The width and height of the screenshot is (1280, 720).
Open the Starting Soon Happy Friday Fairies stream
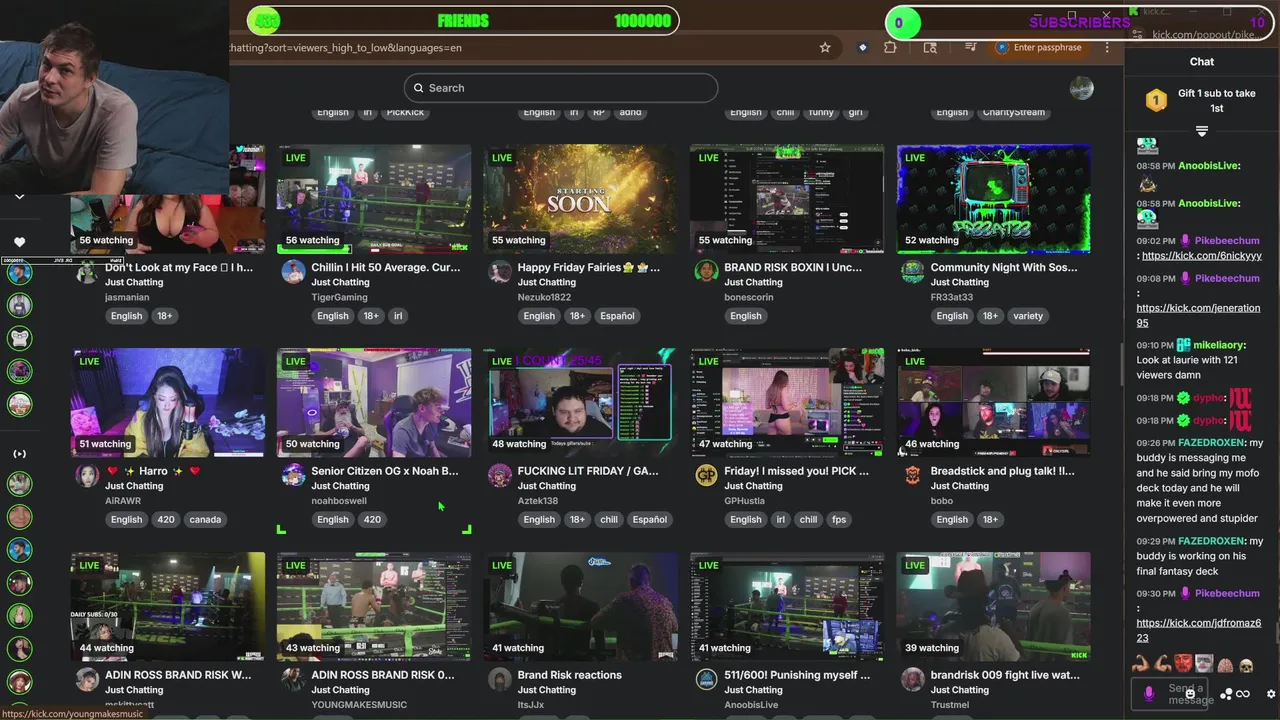(580, 198)
